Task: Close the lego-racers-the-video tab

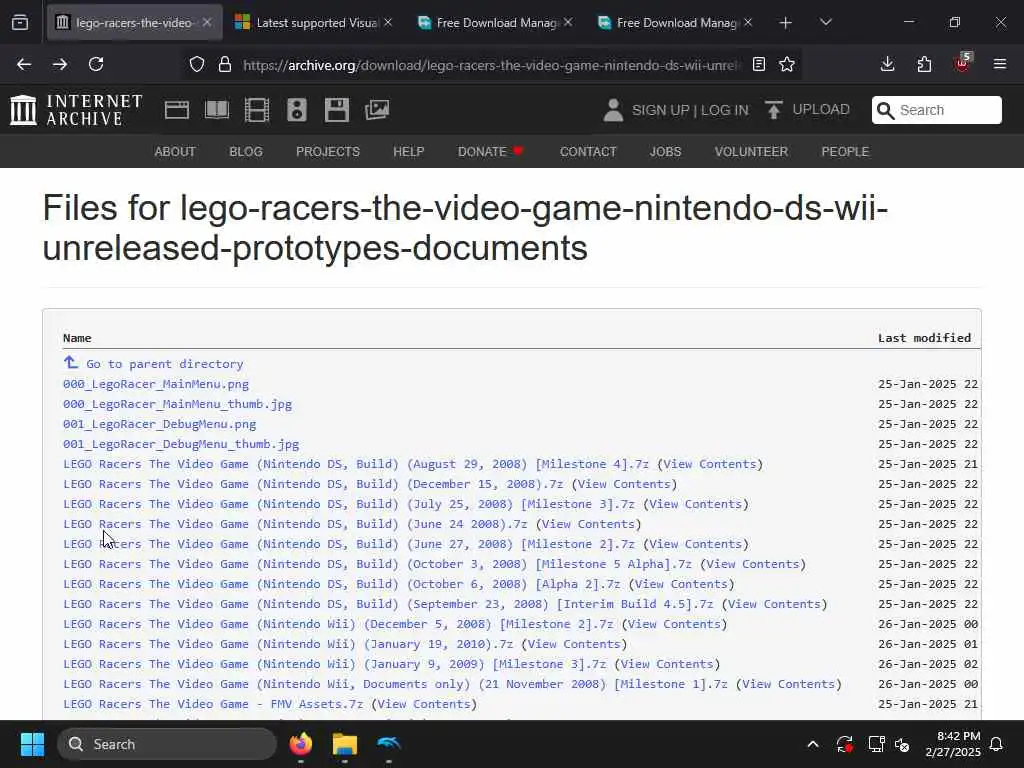Action: coord(207,22)
